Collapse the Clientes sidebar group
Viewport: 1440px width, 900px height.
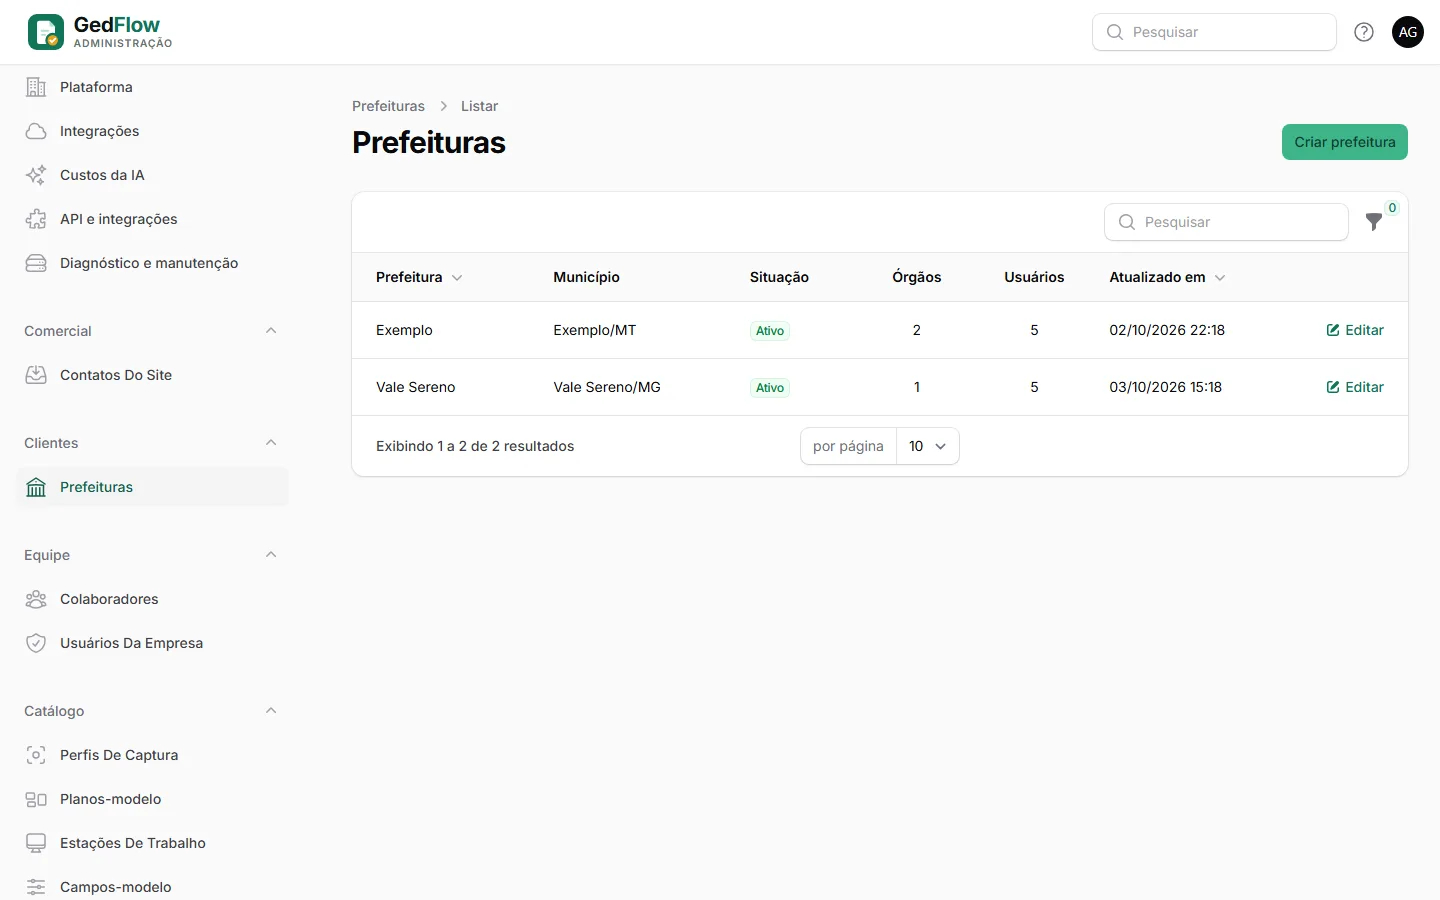pyautogui.click(x=271, y=443)
